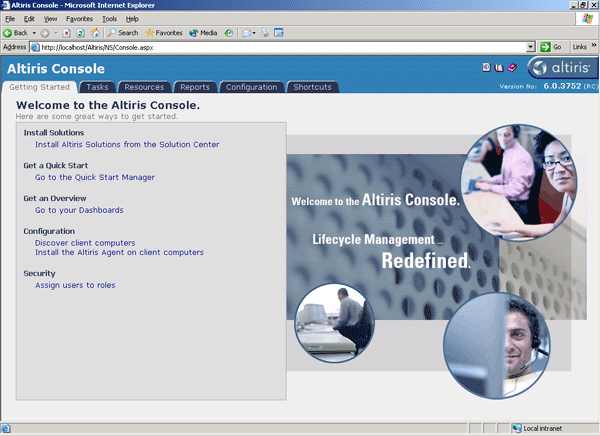The image size is (600, 436).
Task: Open the Help menu
Action: click(x=132, y=19)
